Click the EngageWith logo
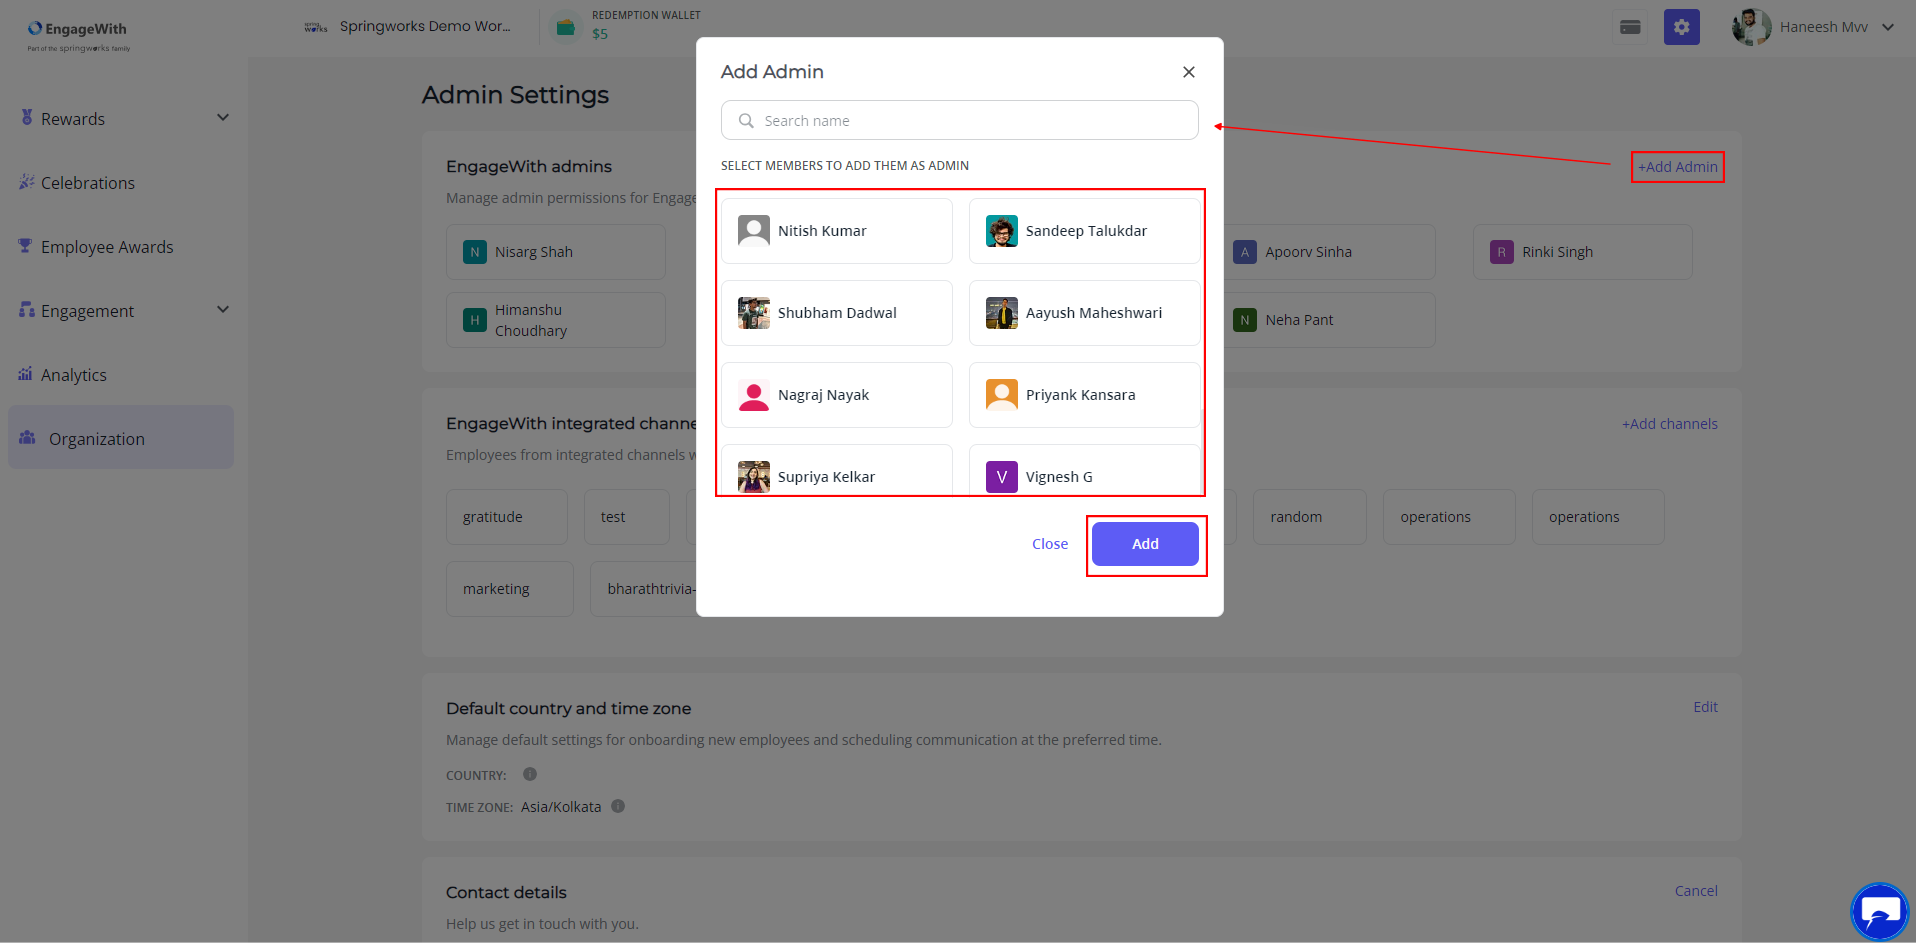 pyautogui.click(x=78, y=34)
